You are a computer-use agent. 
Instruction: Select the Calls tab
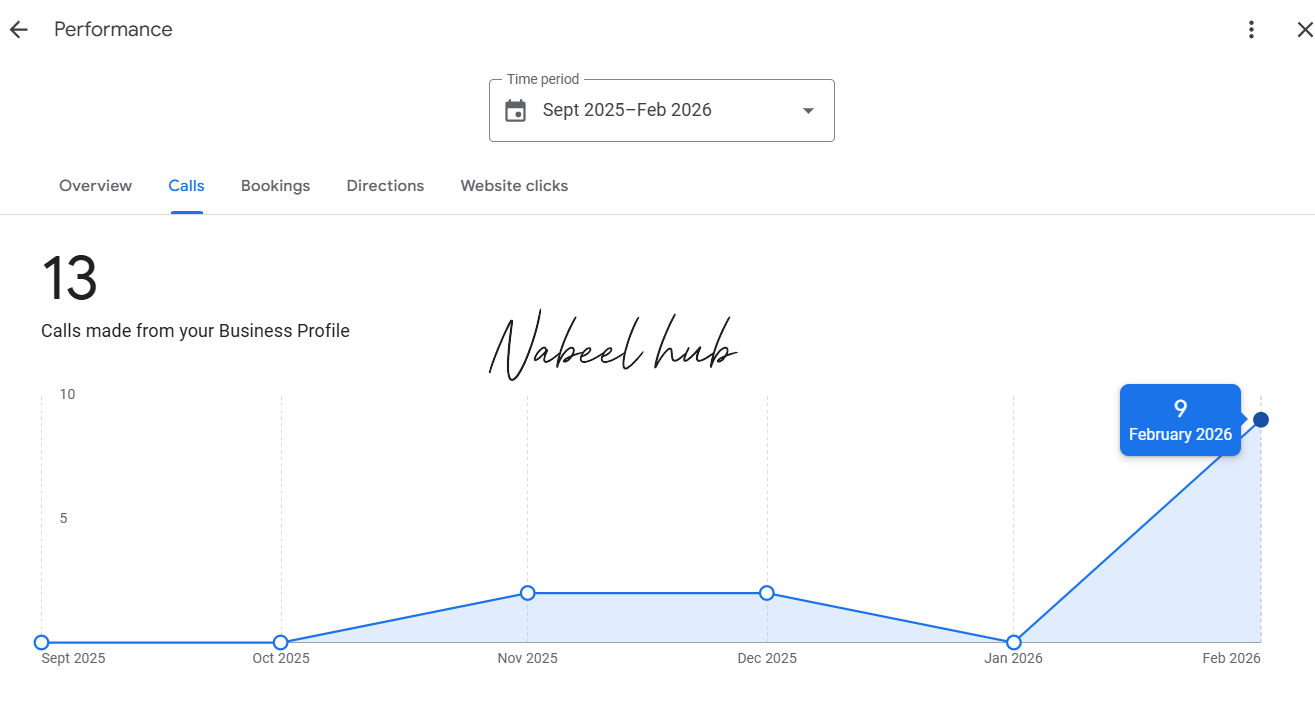(x=186, y=186)
